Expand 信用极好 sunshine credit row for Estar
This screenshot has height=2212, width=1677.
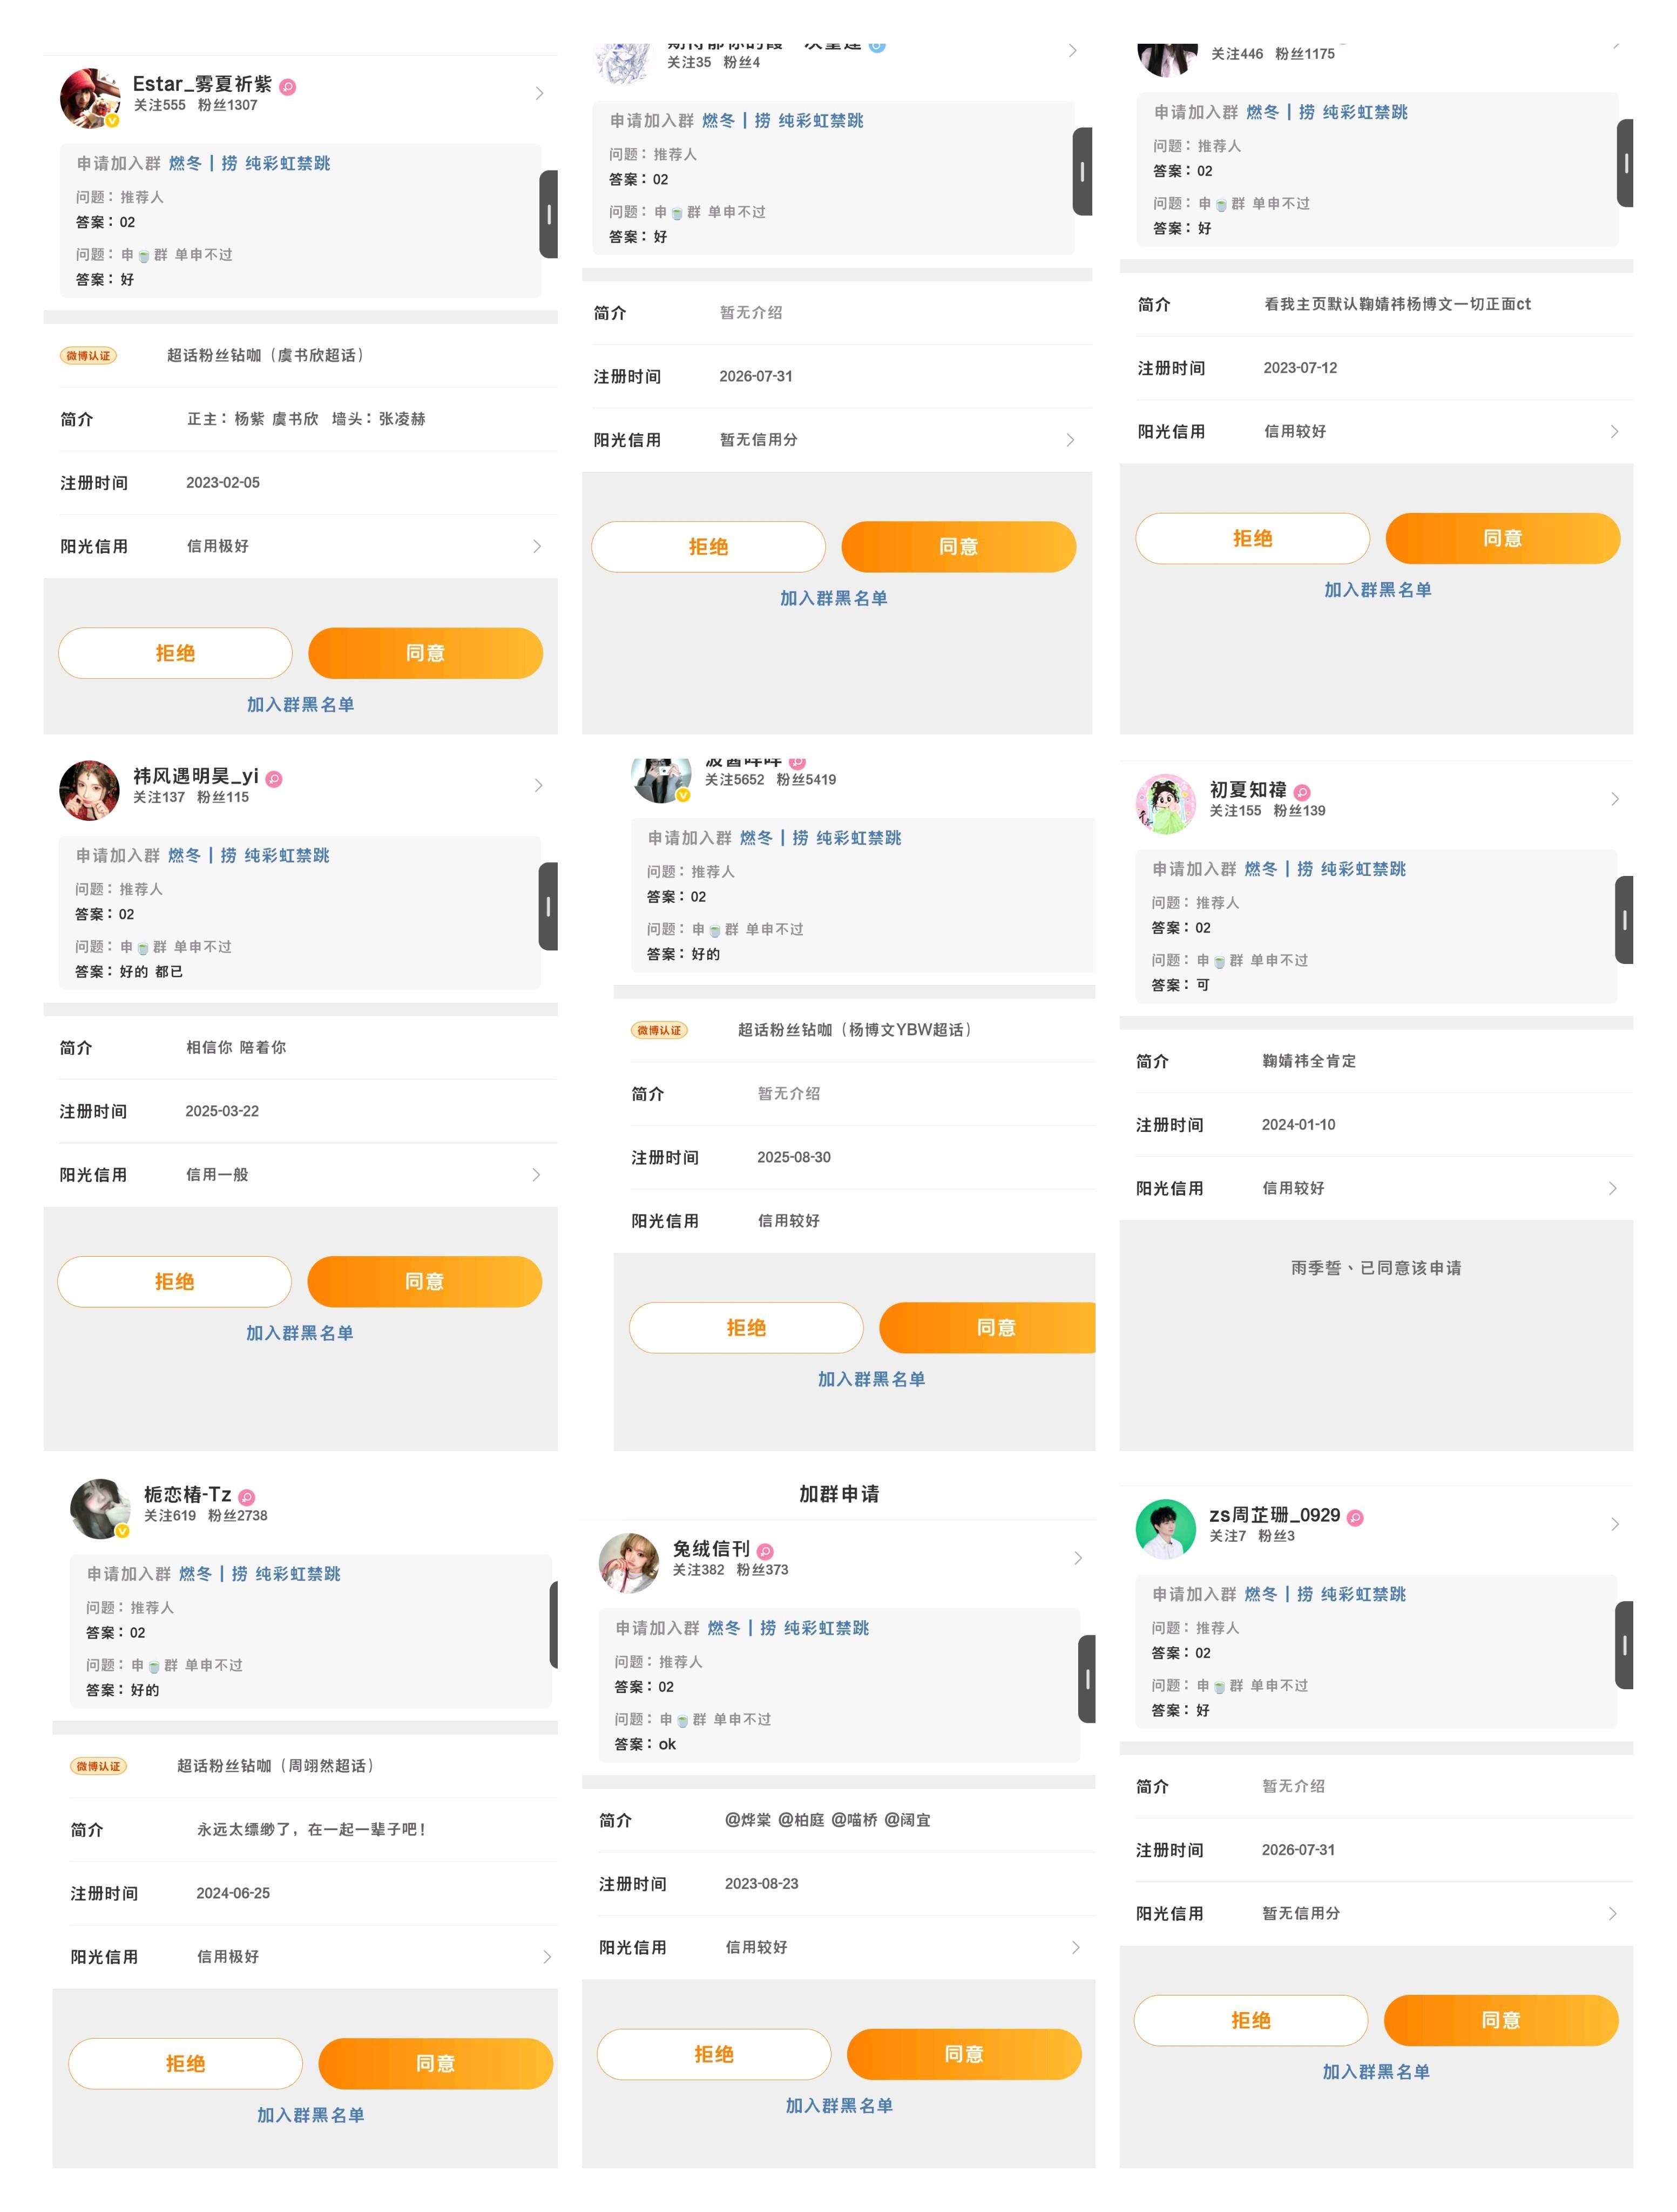coord(300,546)
